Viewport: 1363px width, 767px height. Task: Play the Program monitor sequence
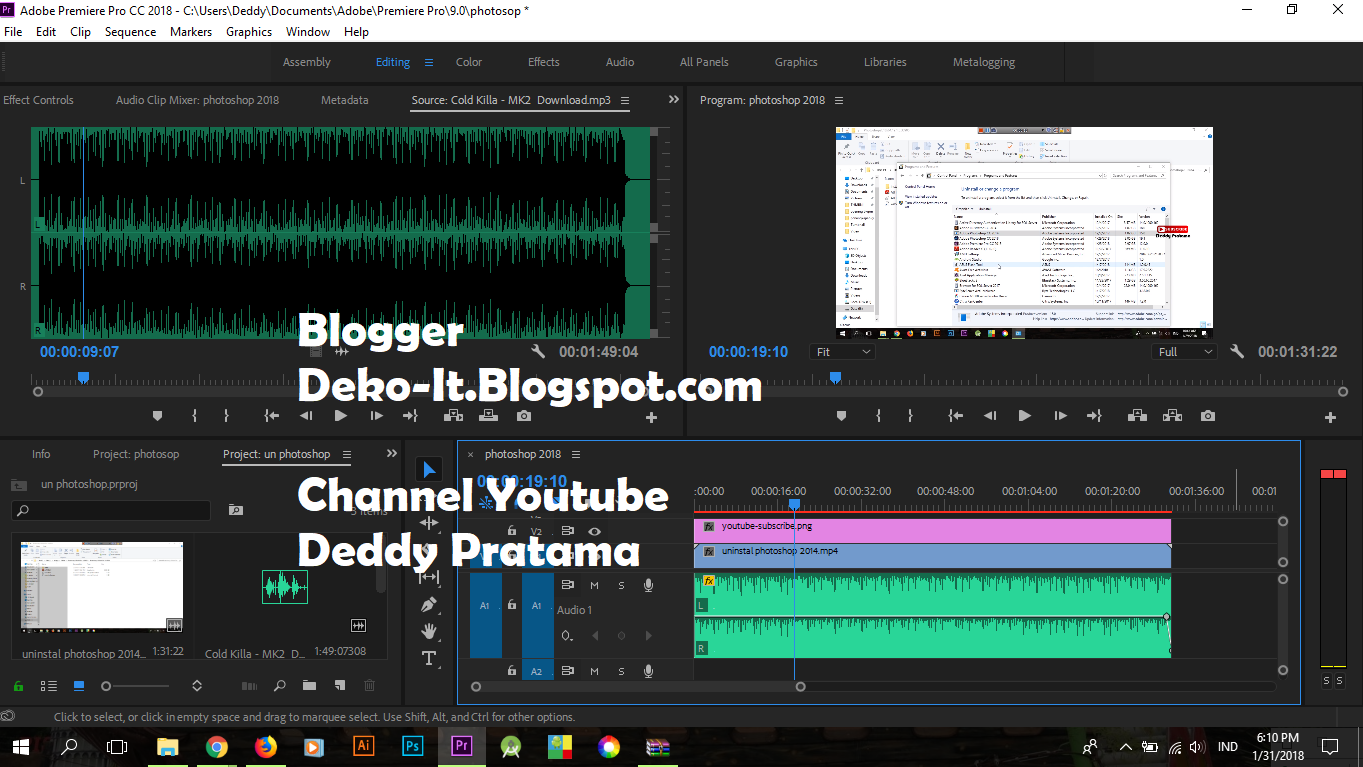1024,416
